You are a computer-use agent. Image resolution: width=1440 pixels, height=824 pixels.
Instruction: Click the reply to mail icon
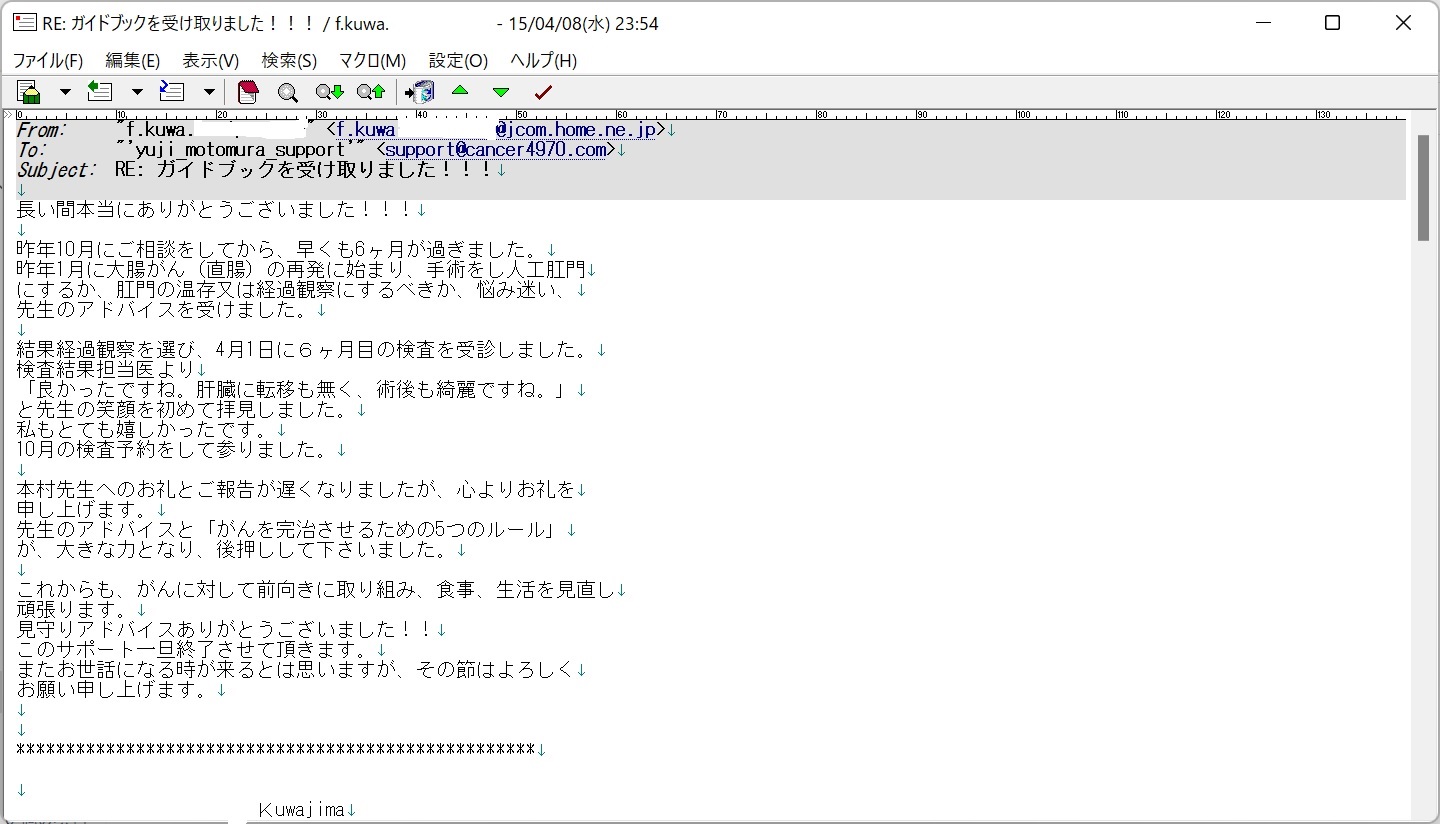click(x=100, y=92)
